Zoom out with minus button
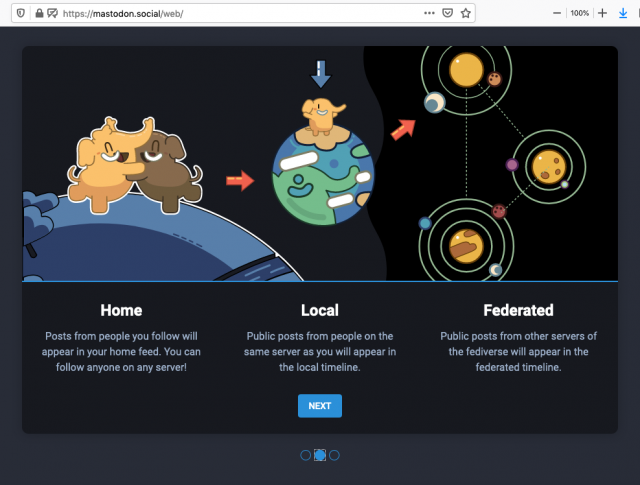 [557, 13]
